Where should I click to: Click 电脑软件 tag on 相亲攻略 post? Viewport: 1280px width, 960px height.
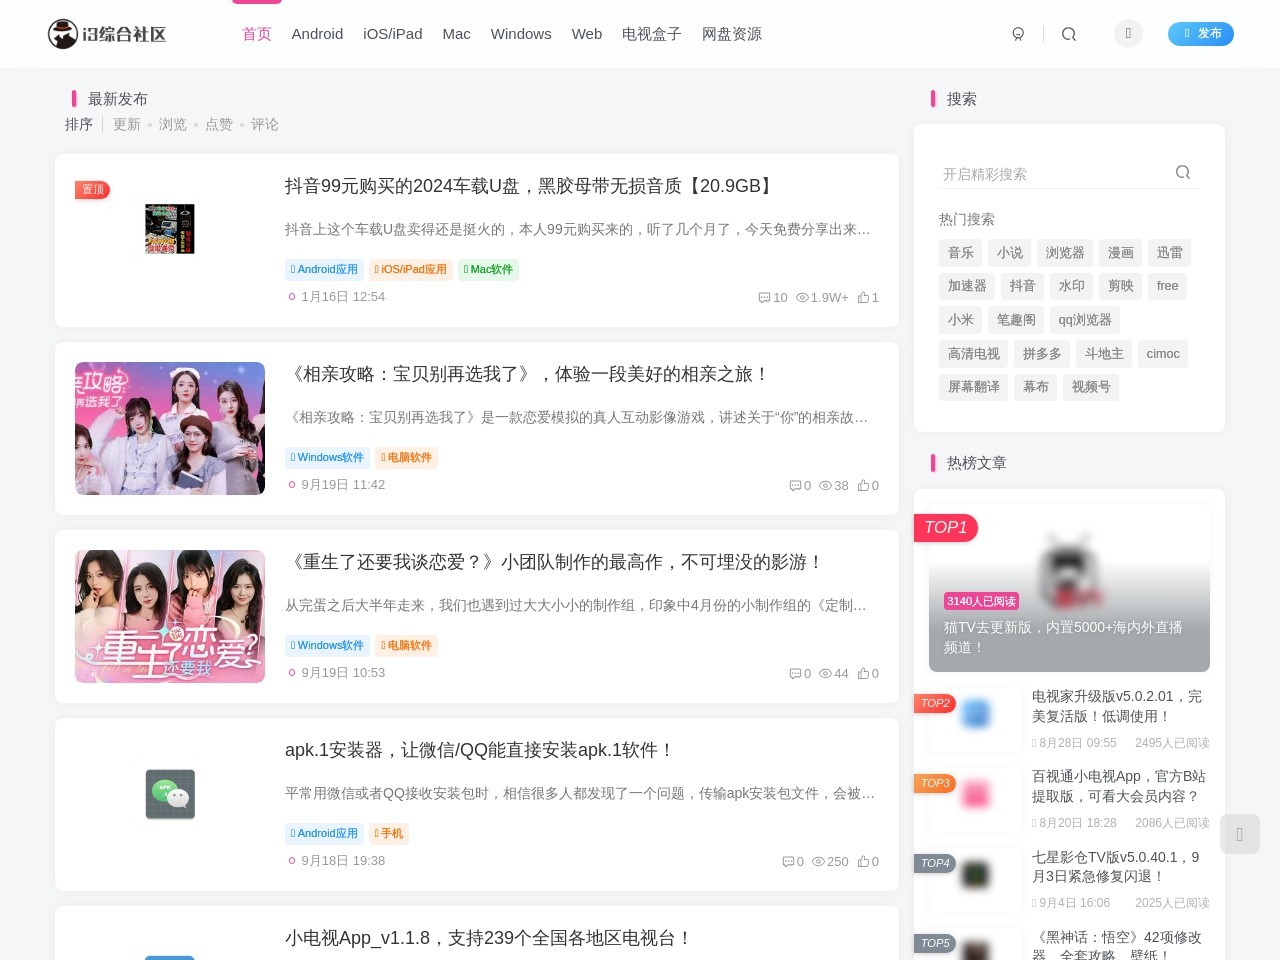tap(406, 458)
